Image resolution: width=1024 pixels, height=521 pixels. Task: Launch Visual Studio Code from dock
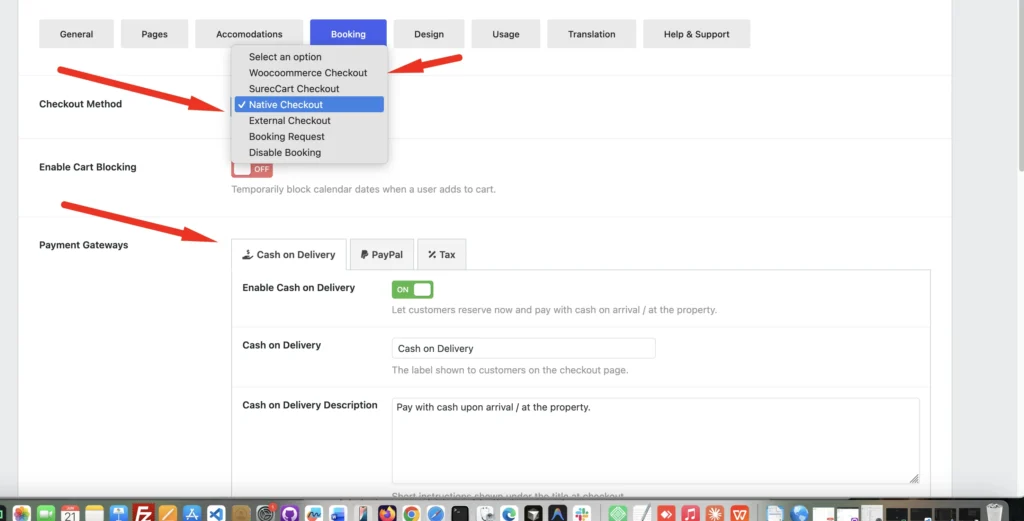(x=216, y=513)
